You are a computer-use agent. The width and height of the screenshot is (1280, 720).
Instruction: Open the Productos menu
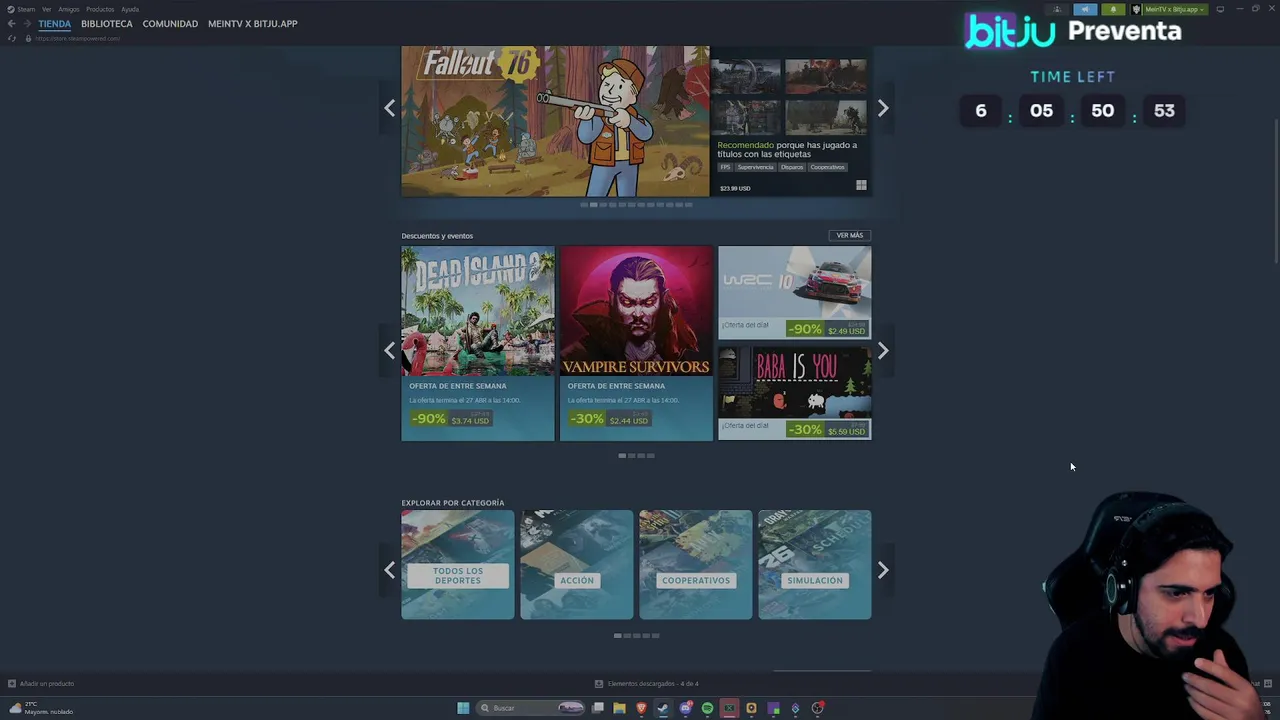click(100, 9)
